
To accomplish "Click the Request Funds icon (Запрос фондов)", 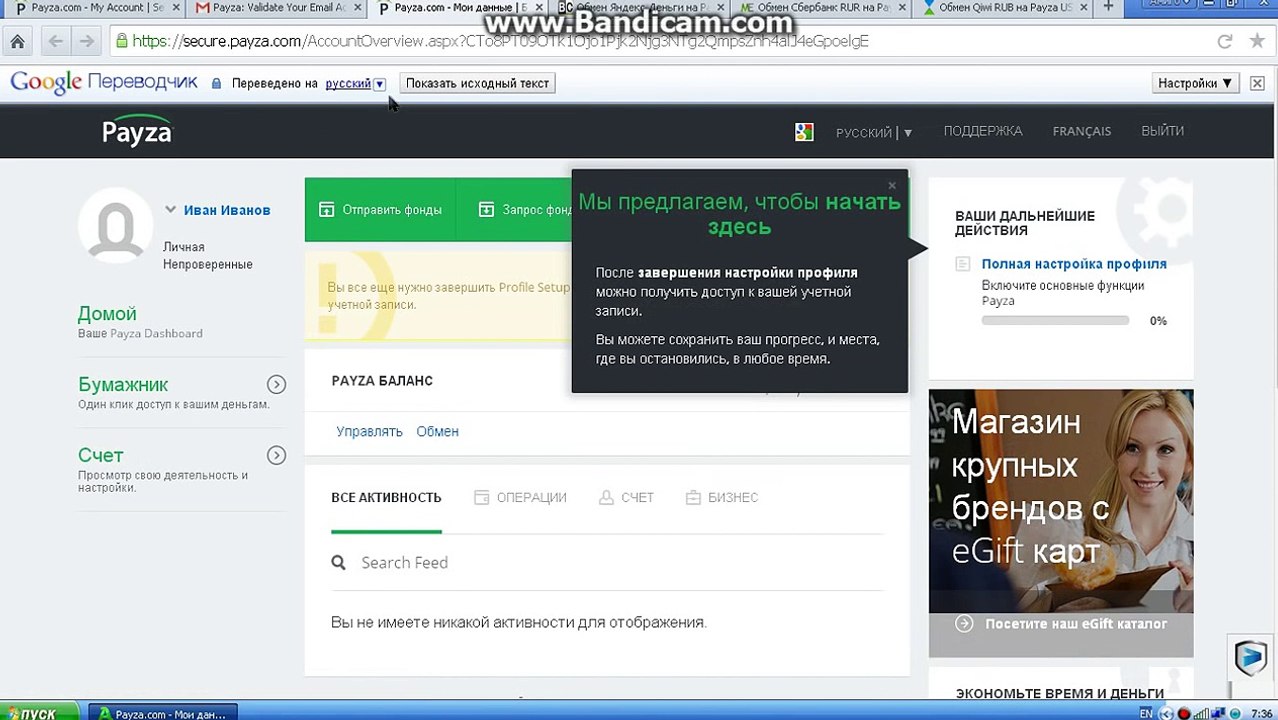I will (486, 210).
